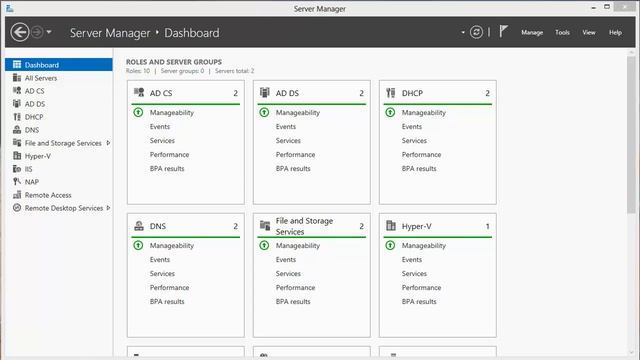The image size is (640, 360).
Task: Click the vertical scrollbar thumb
Action: [631, 135]
